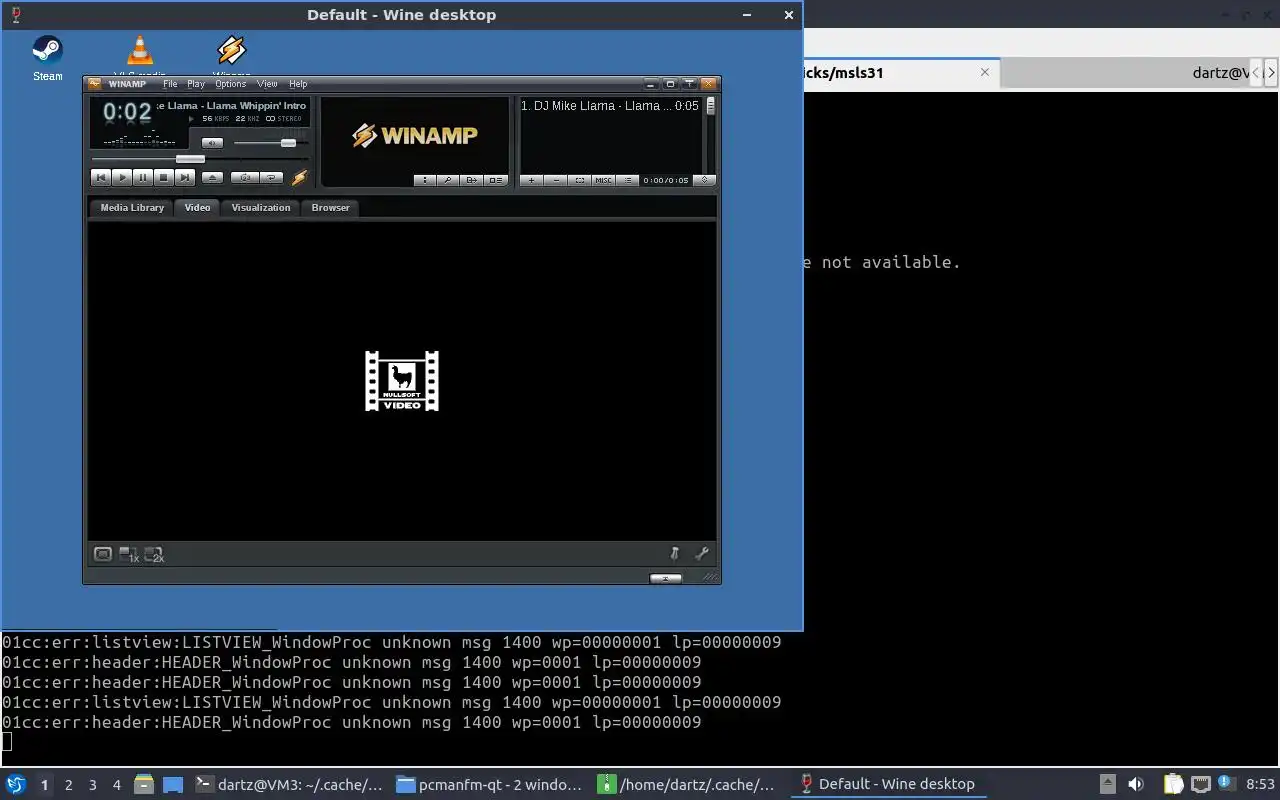Viewport: 1280px width, 800px height.
Task: Open the vertical dots menu under Winamp logo
Action: [x=425, y=180]
